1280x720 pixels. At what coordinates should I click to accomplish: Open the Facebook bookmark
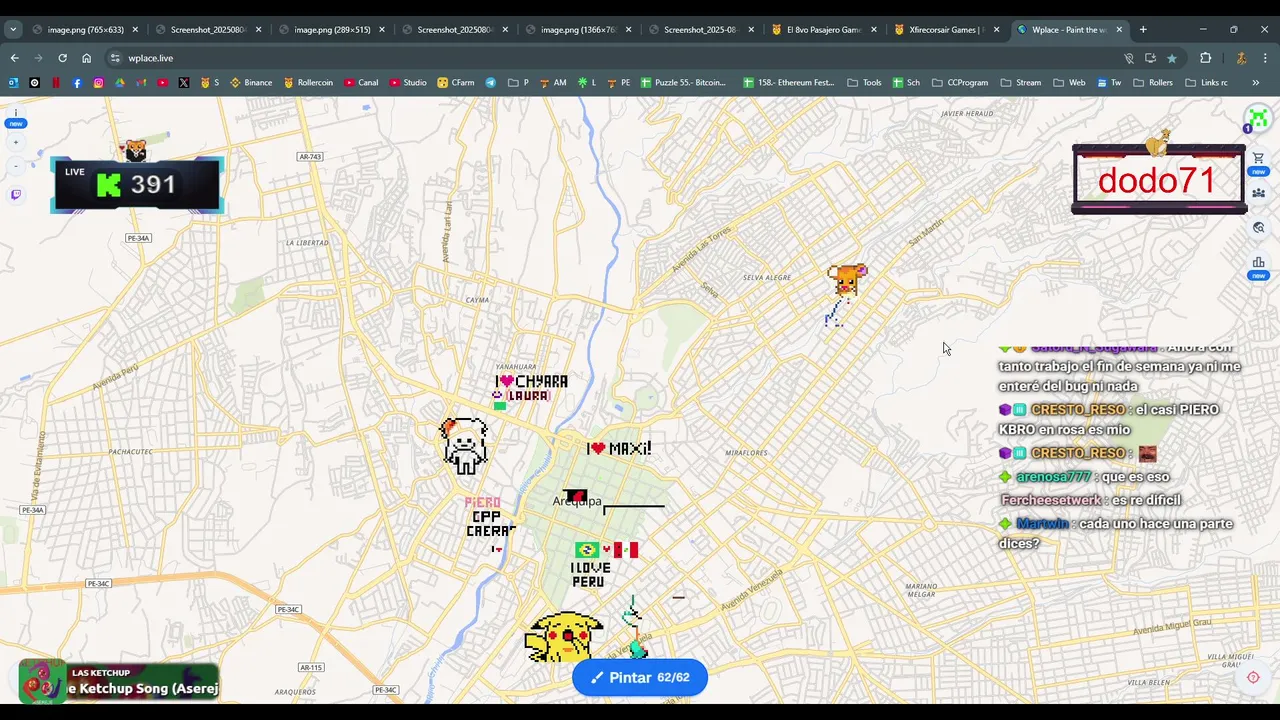[x=77, y=82]
